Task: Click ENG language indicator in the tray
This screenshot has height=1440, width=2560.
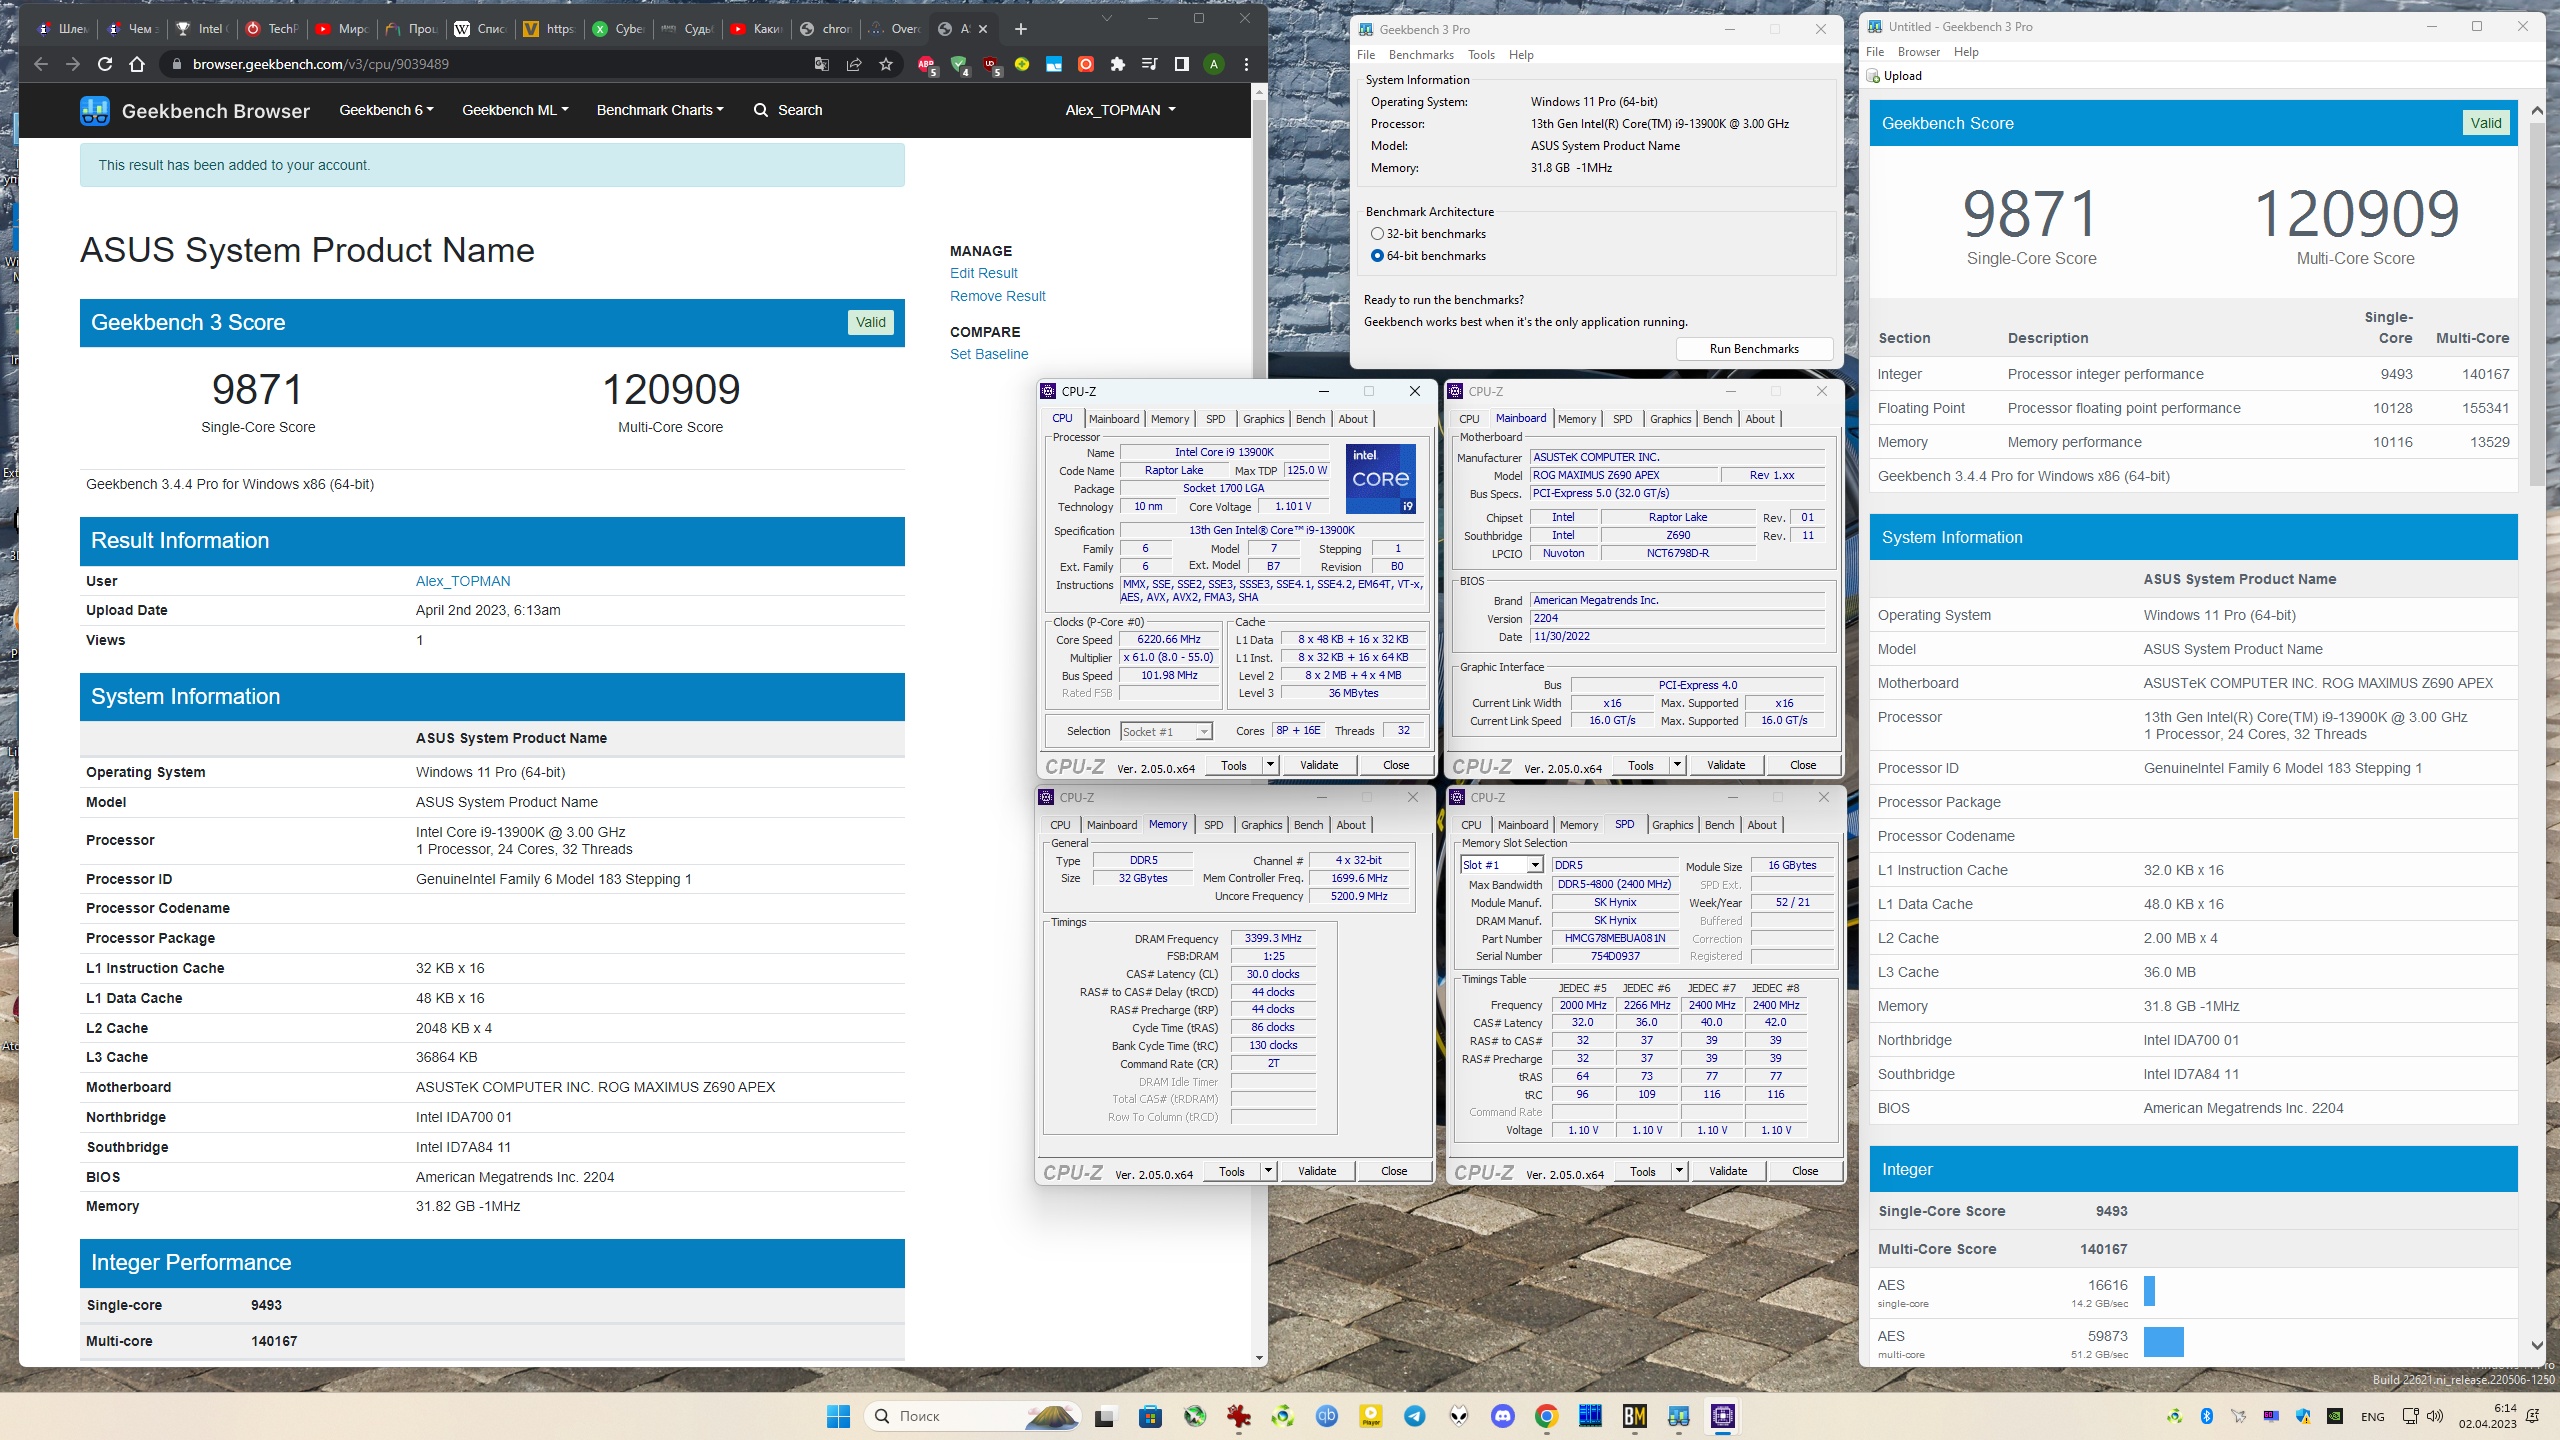Action: pos(2372,1416)
